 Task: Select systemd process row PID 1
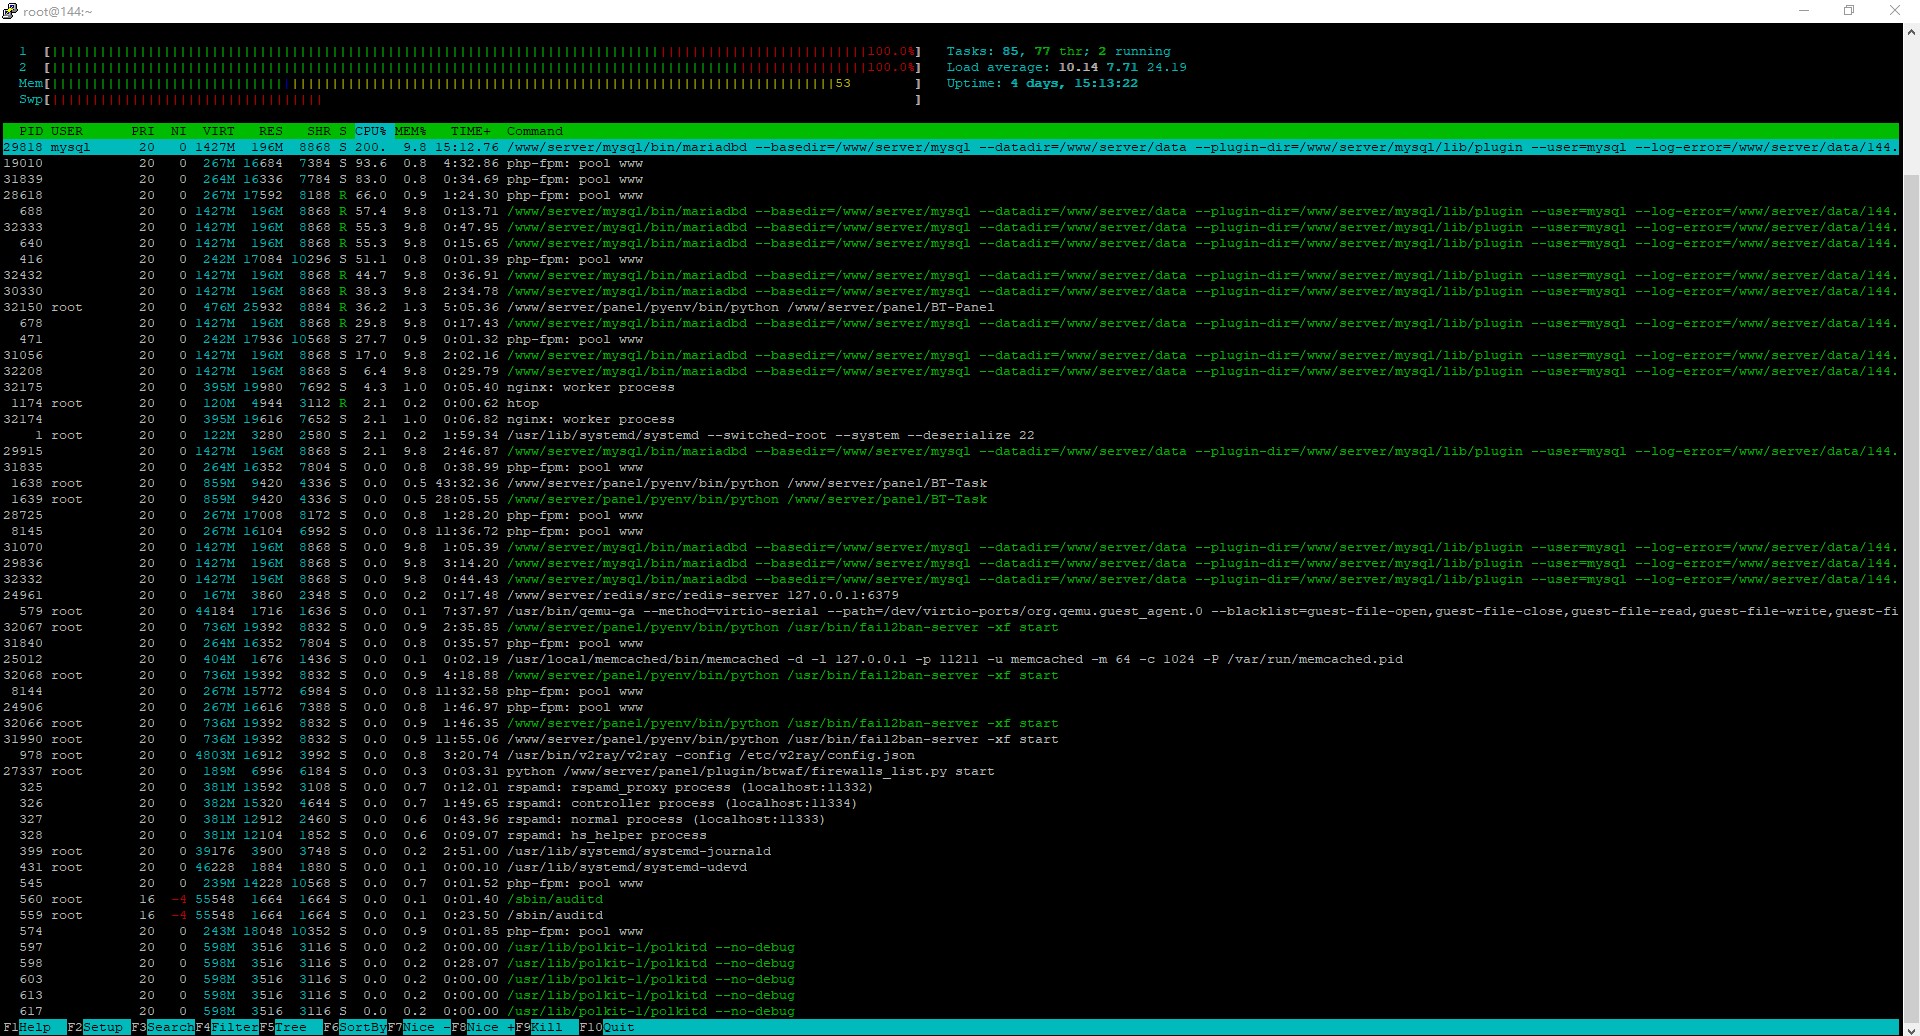[950, 435]
